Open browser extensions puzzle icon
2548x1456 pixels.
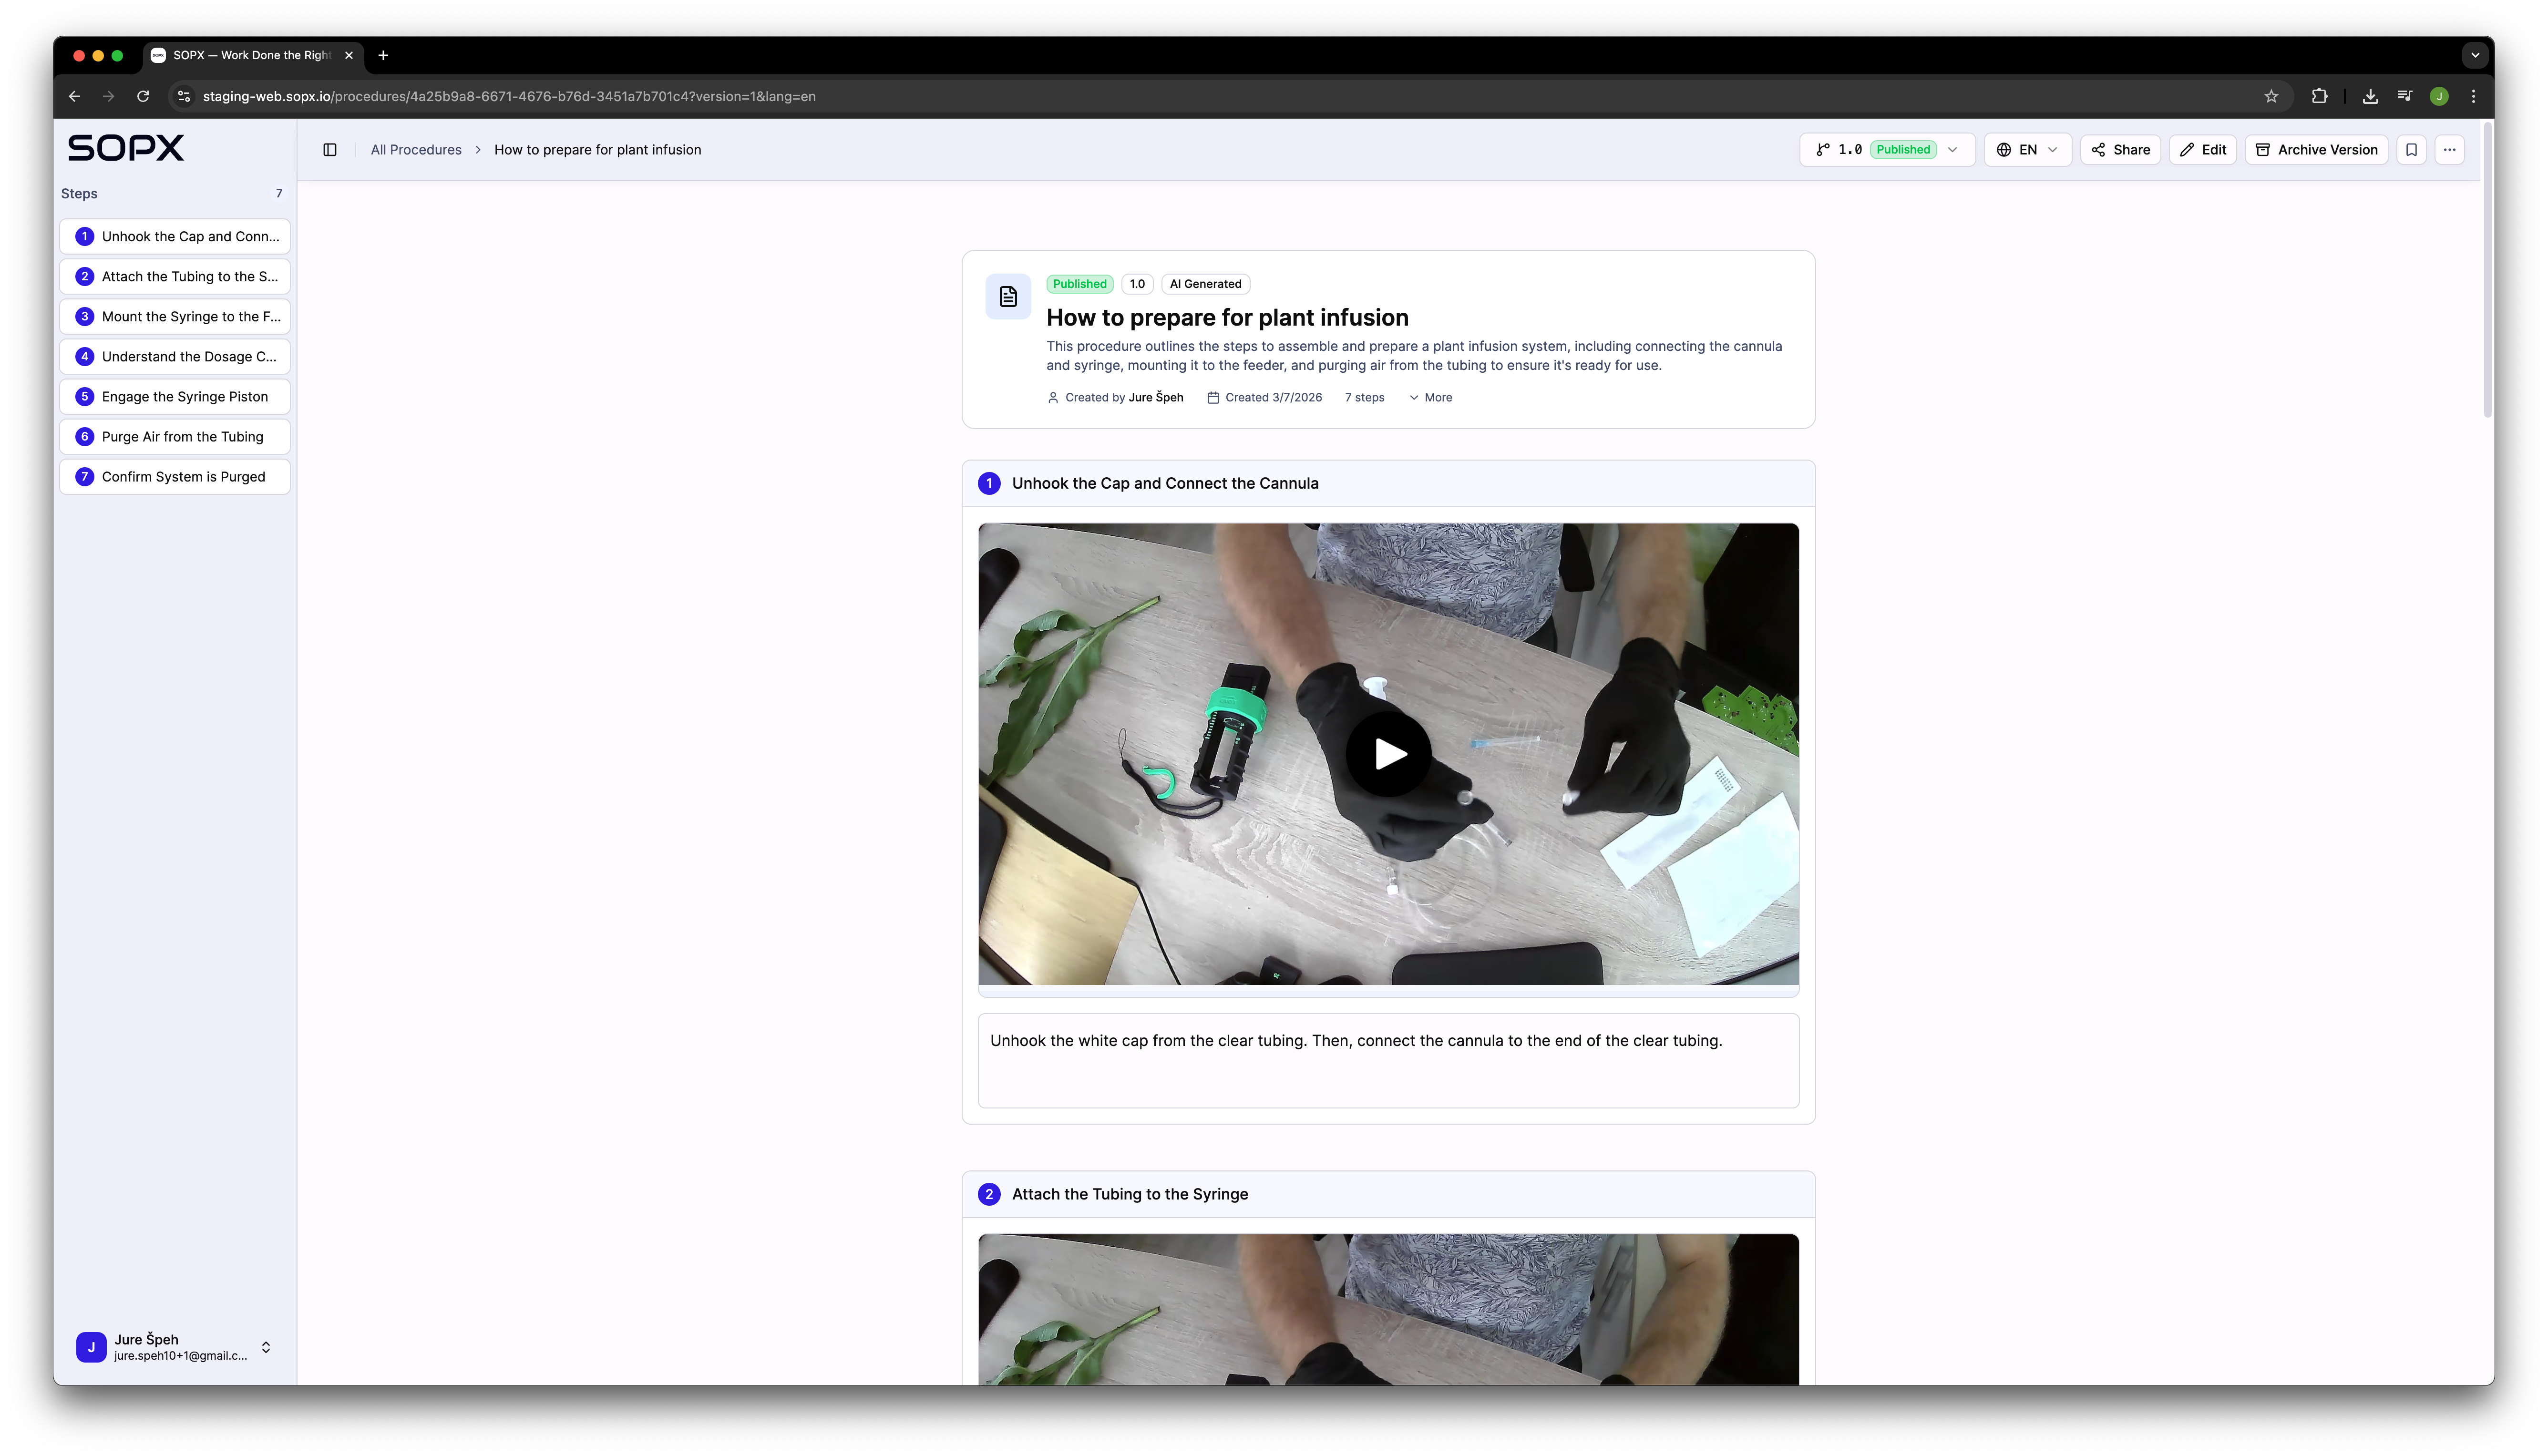(x=2319, y=96)
